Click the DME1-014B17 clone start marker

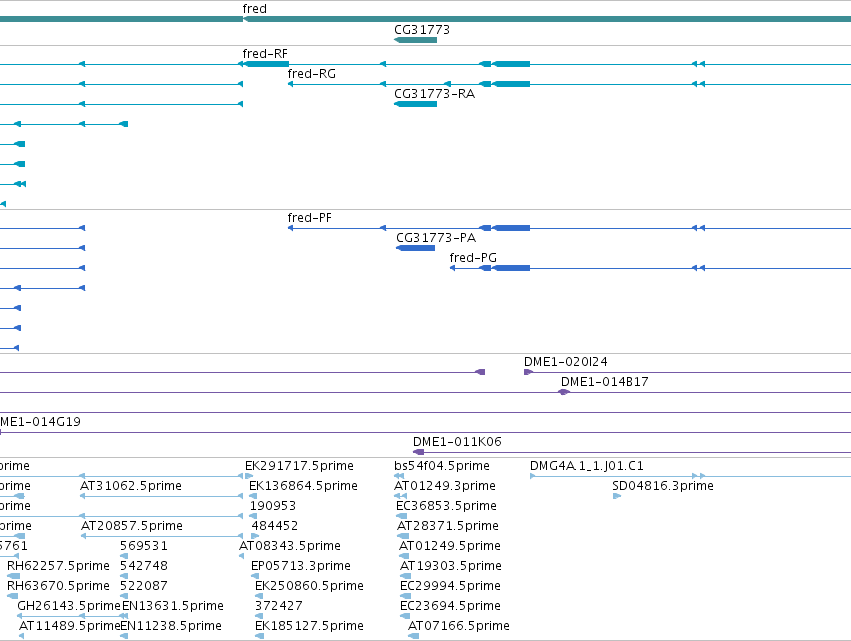click(x=564, y=392)
